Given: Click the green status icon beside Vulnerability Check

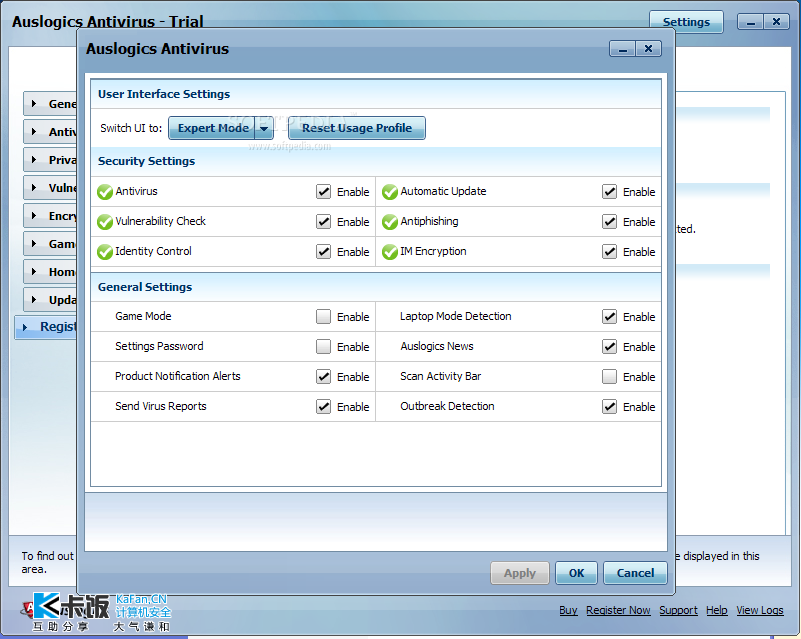Looking at the screenshot, I should point(105,222).
